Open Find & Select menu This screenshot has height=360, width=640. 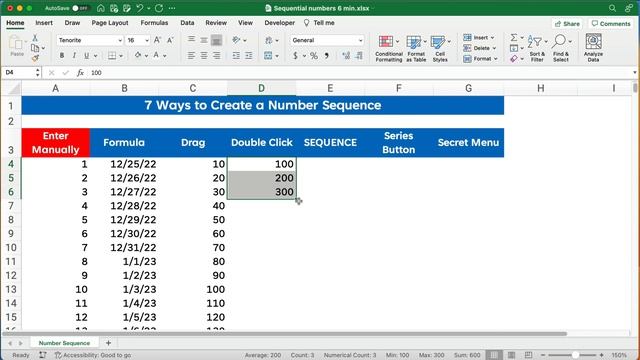click(x=561, y=48)
